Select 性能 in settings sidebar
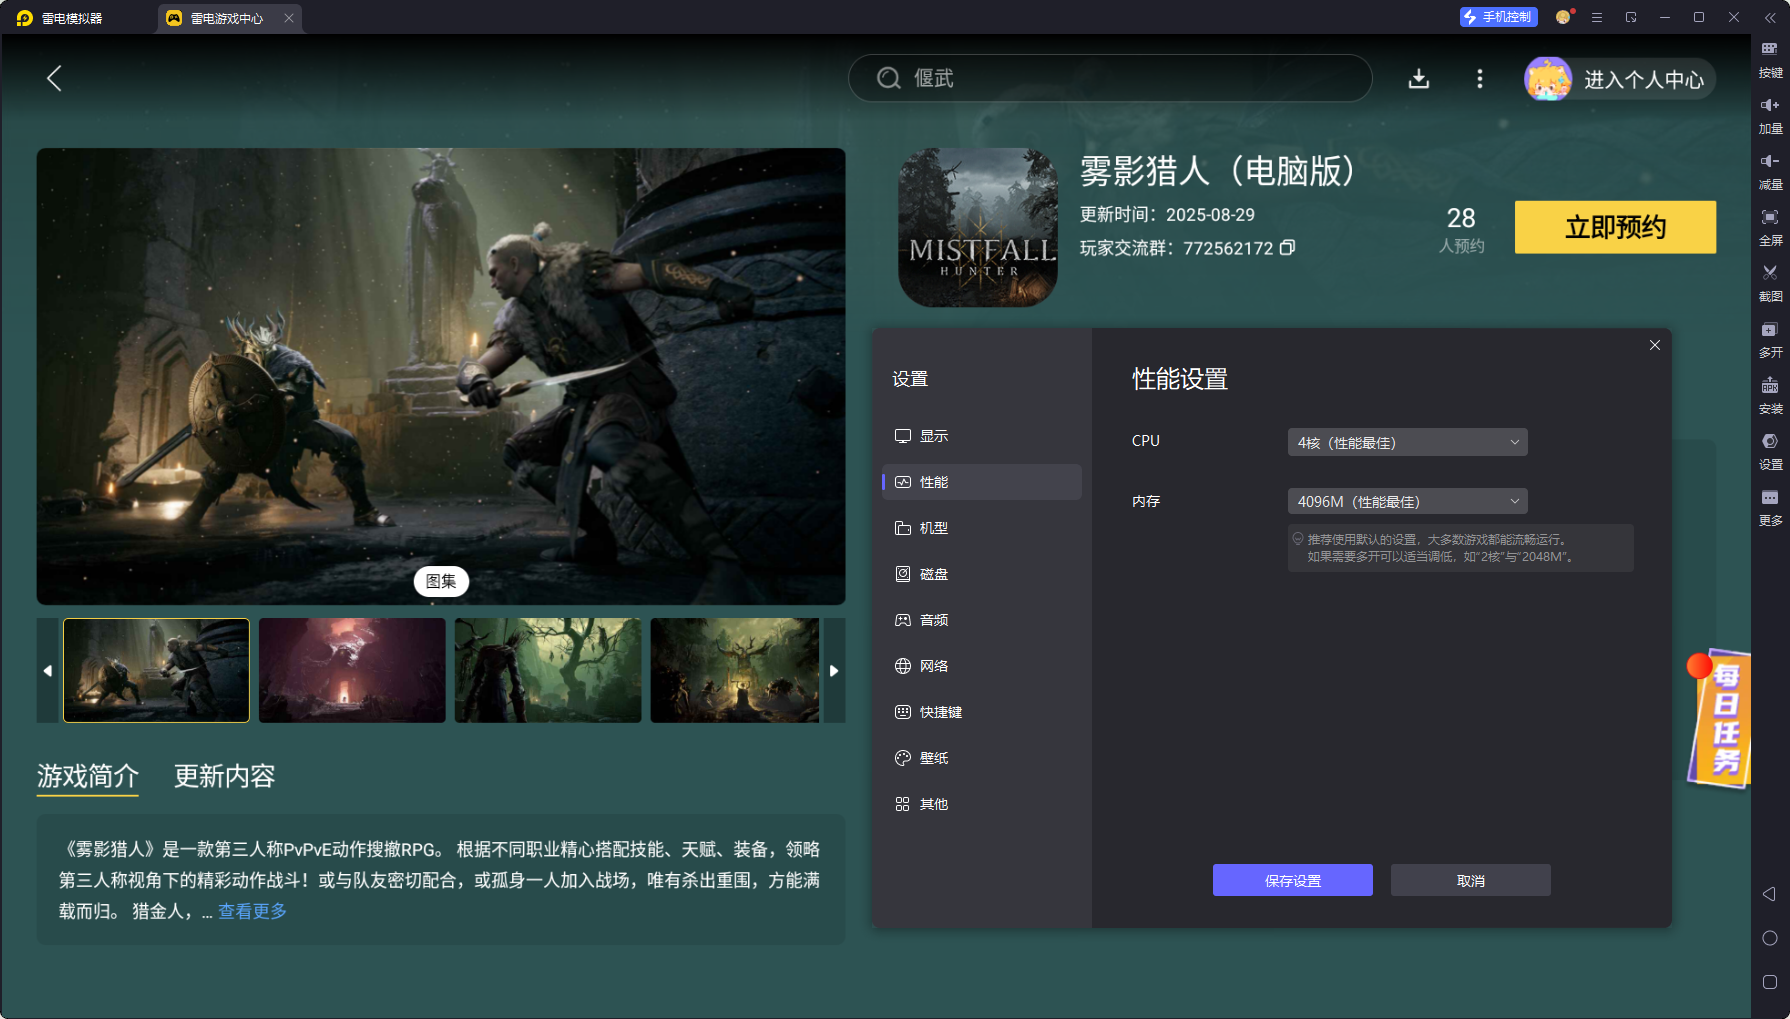Viewport: 1790px width, 1019px height. (x=981, y=482)
